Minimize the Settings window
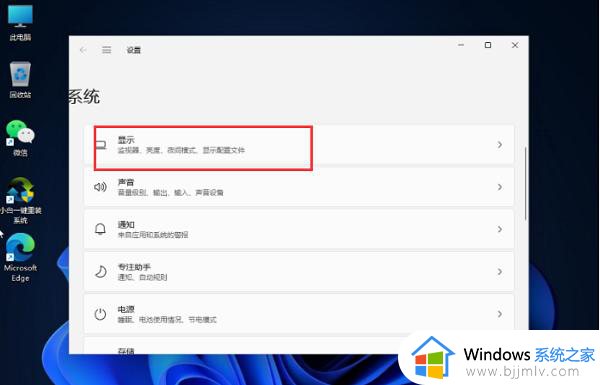 [x=461, y=45]
